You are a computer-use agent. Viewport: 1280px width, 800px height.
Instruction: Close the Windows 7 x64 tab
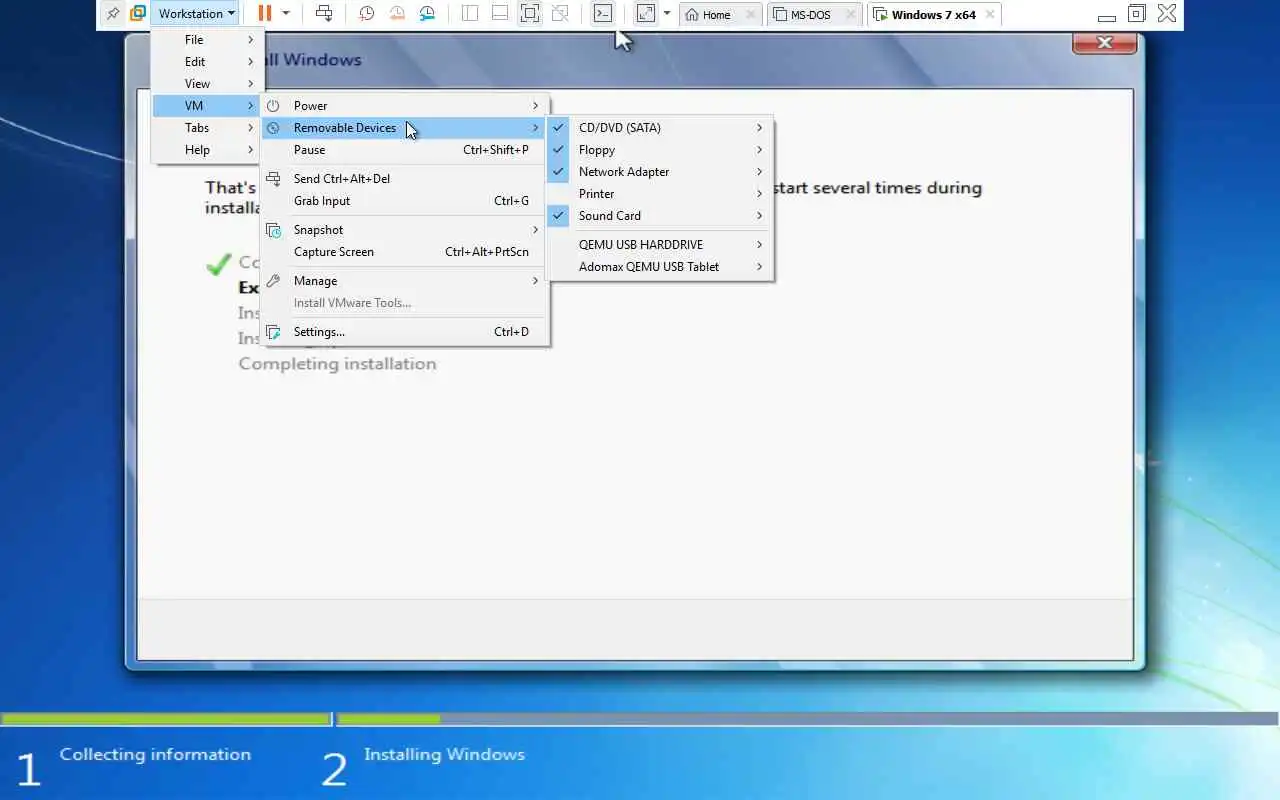990,15
